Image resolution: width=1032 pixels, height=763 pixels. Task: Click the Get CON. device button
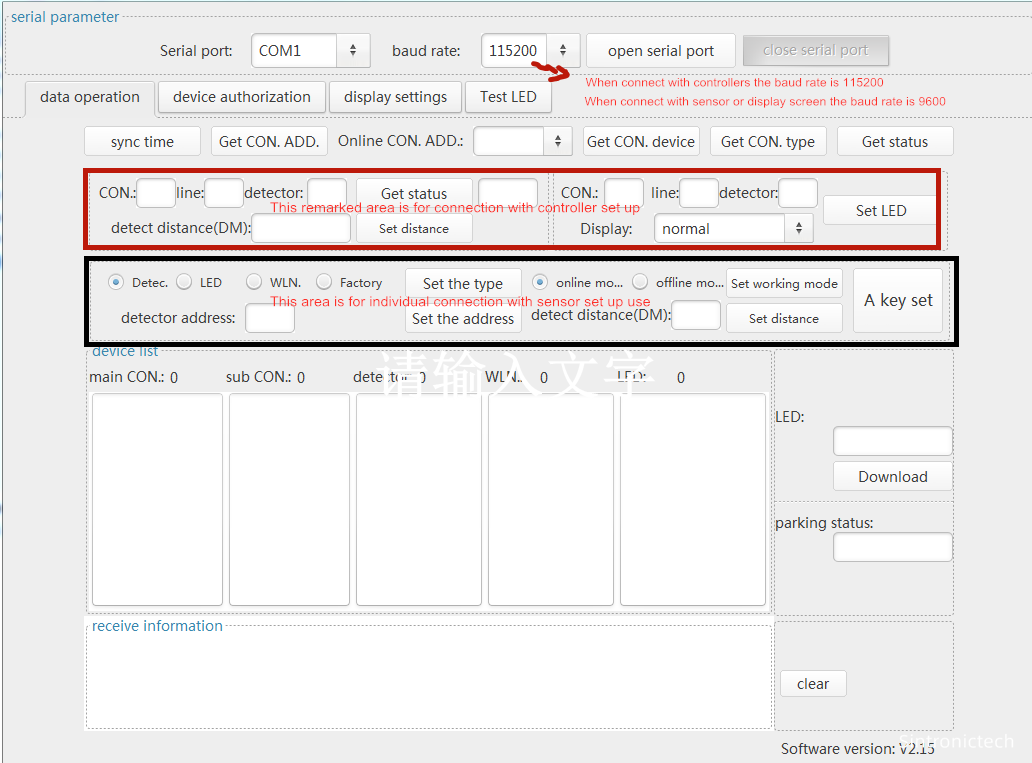point(641,142)
